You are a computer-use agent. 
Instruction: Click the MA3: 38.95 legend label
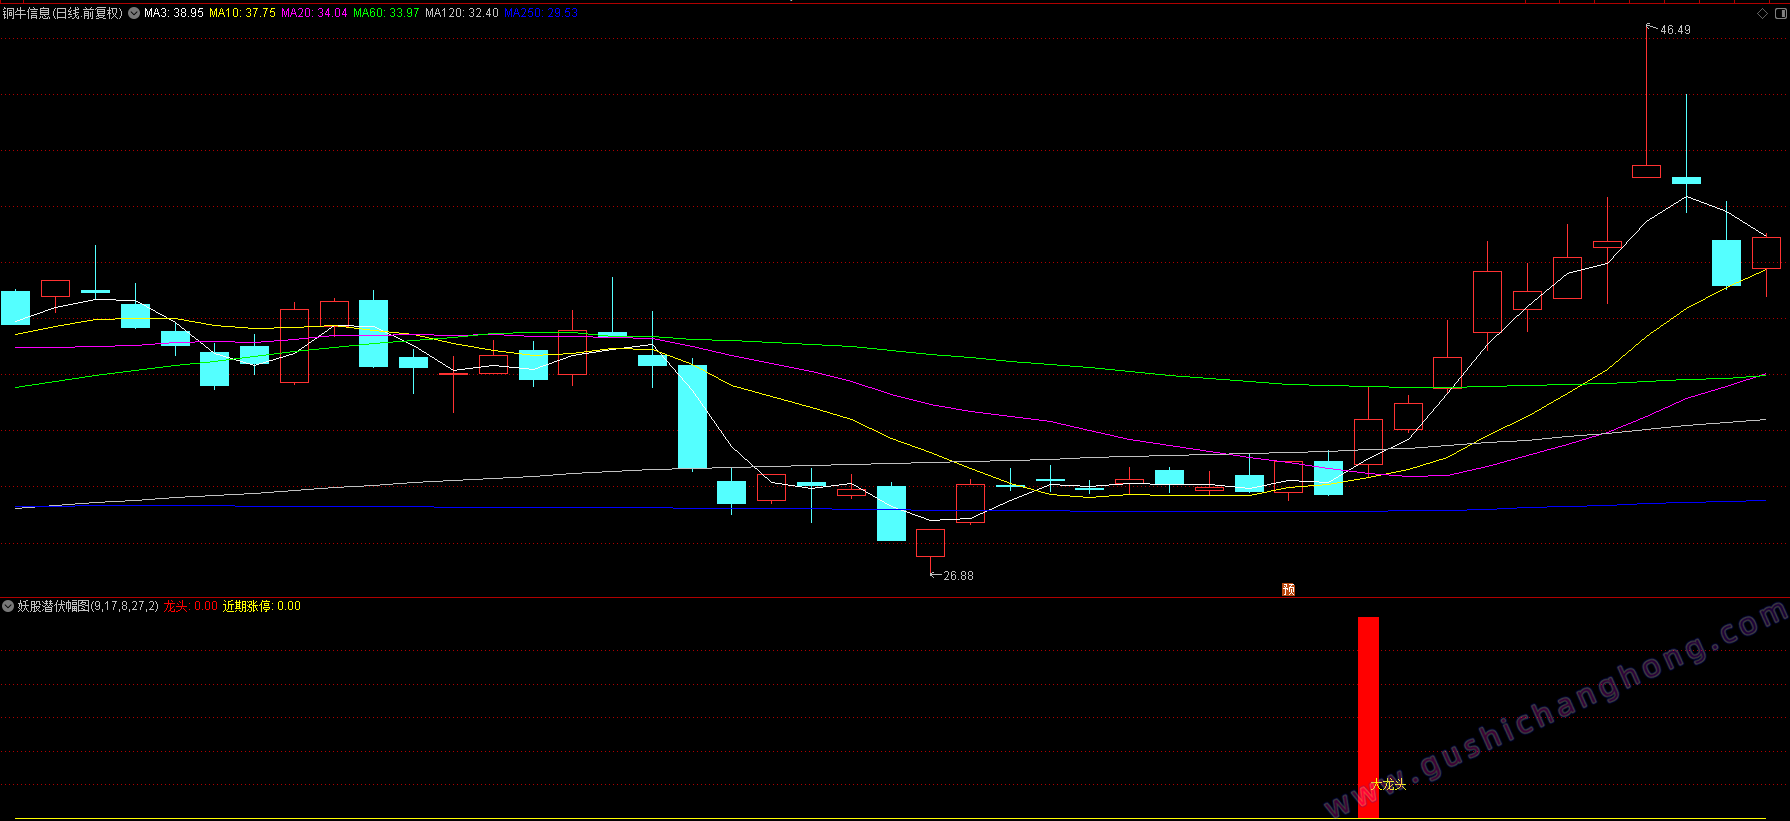(x=174, y=13)
